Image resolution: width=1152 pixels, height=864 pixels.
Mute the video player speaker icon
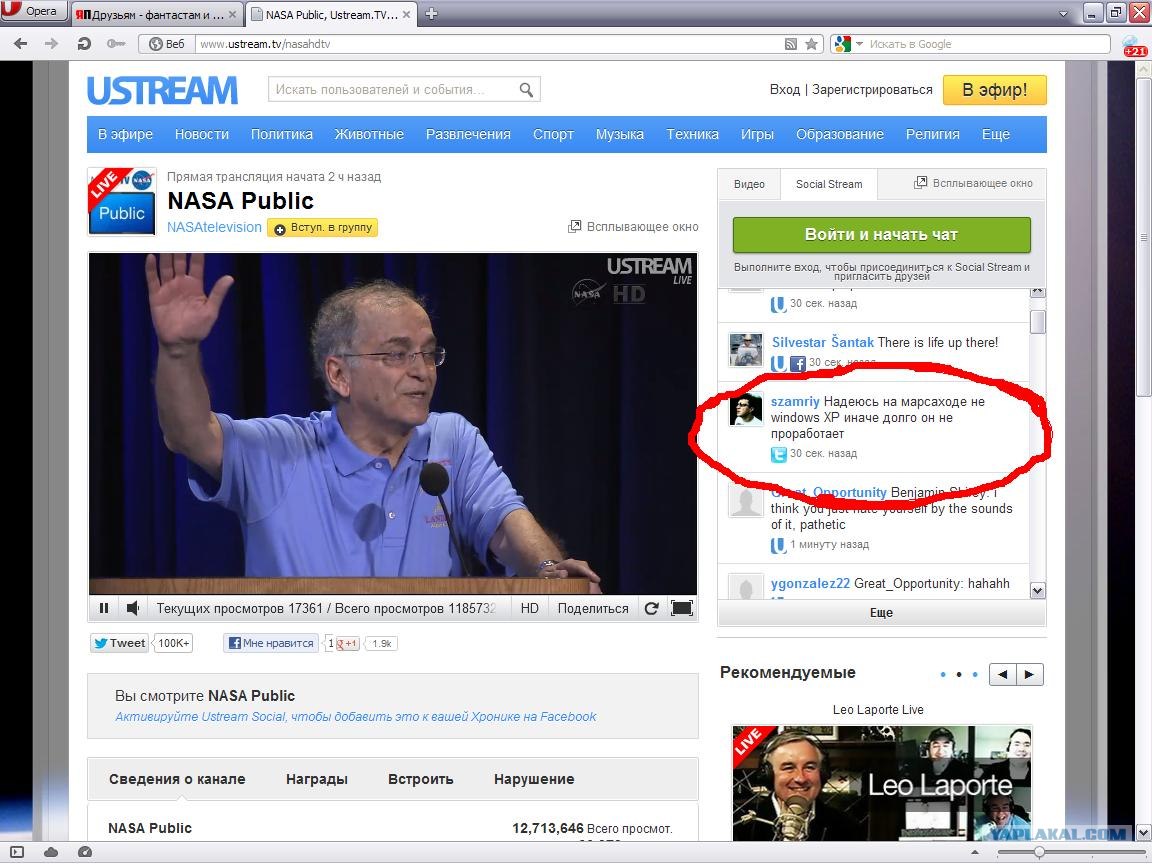(x=133, y=608)
